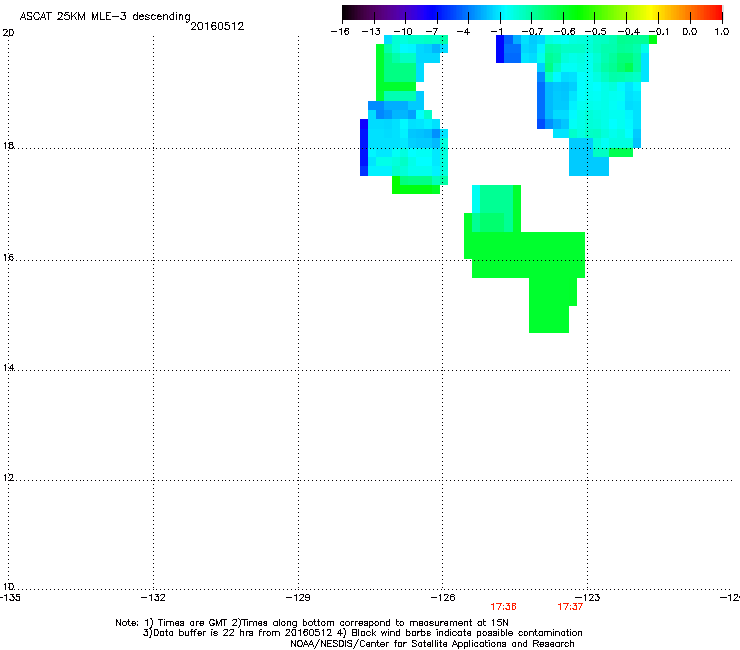Click the colorbar label -16

click(x=340, y=32)
